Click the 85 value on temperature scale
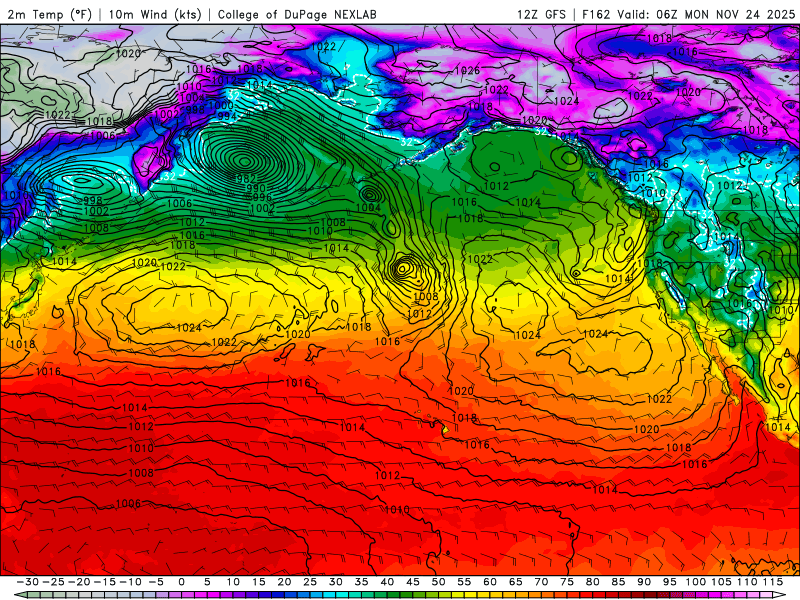Screen dimensions: 800x600 [x=618, y=582]
